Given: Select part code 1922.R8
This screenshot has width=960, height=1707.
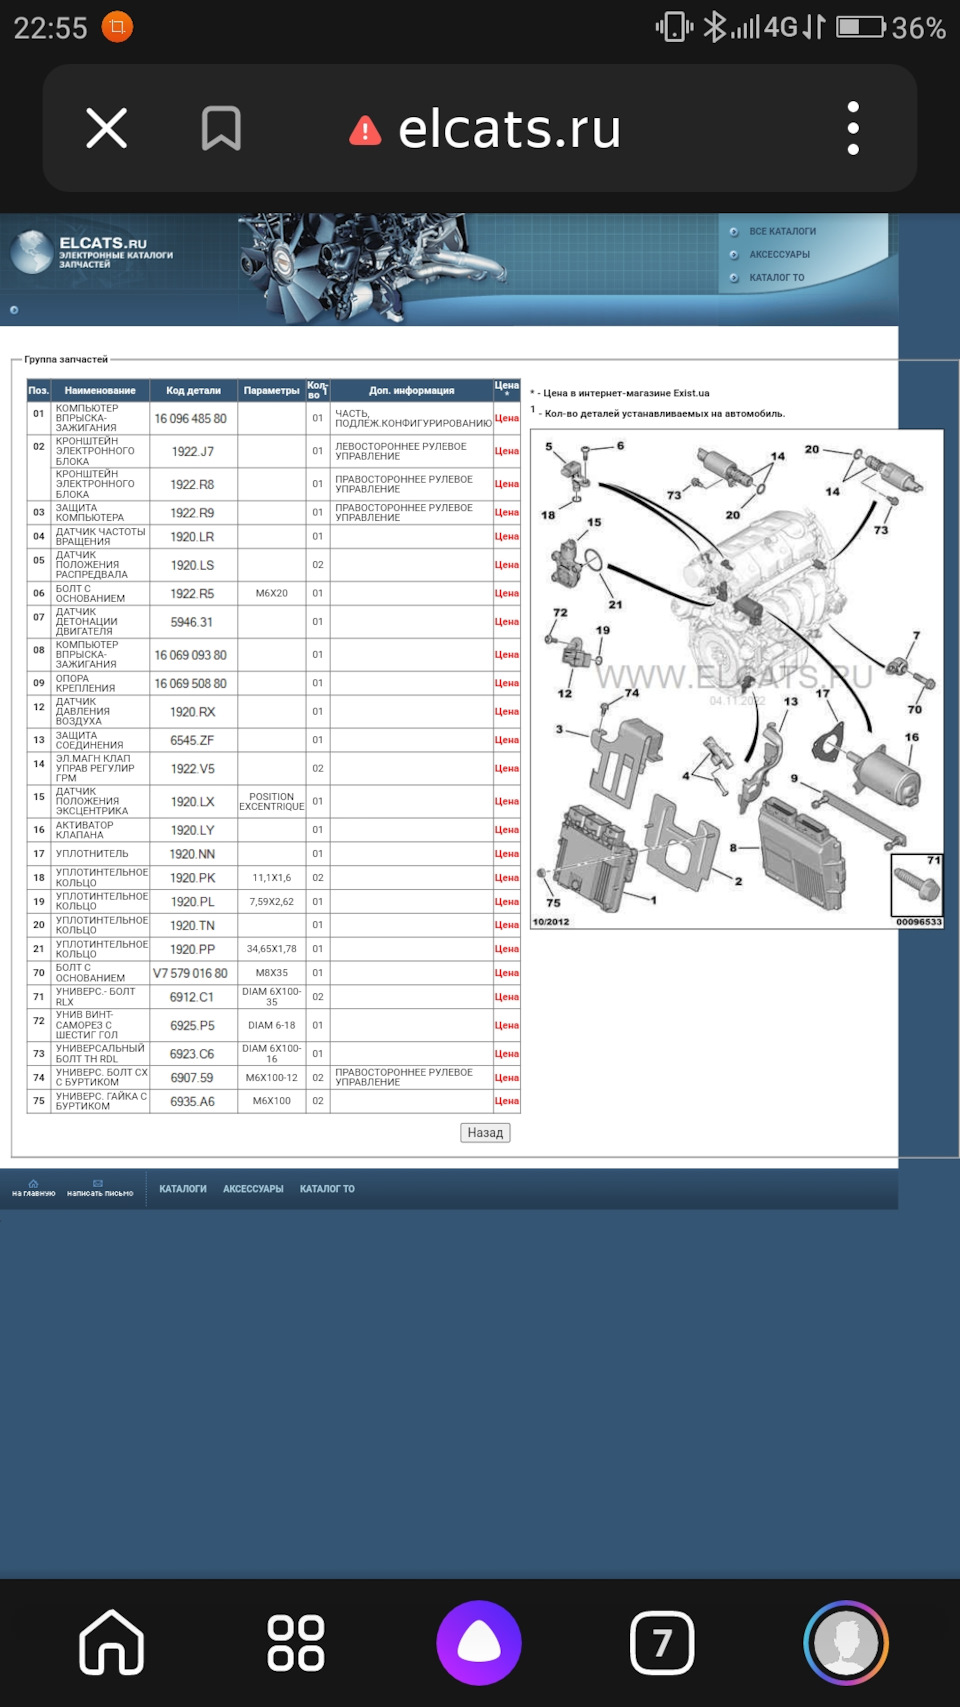Looking at the screenshot, I should pos(192,484).
